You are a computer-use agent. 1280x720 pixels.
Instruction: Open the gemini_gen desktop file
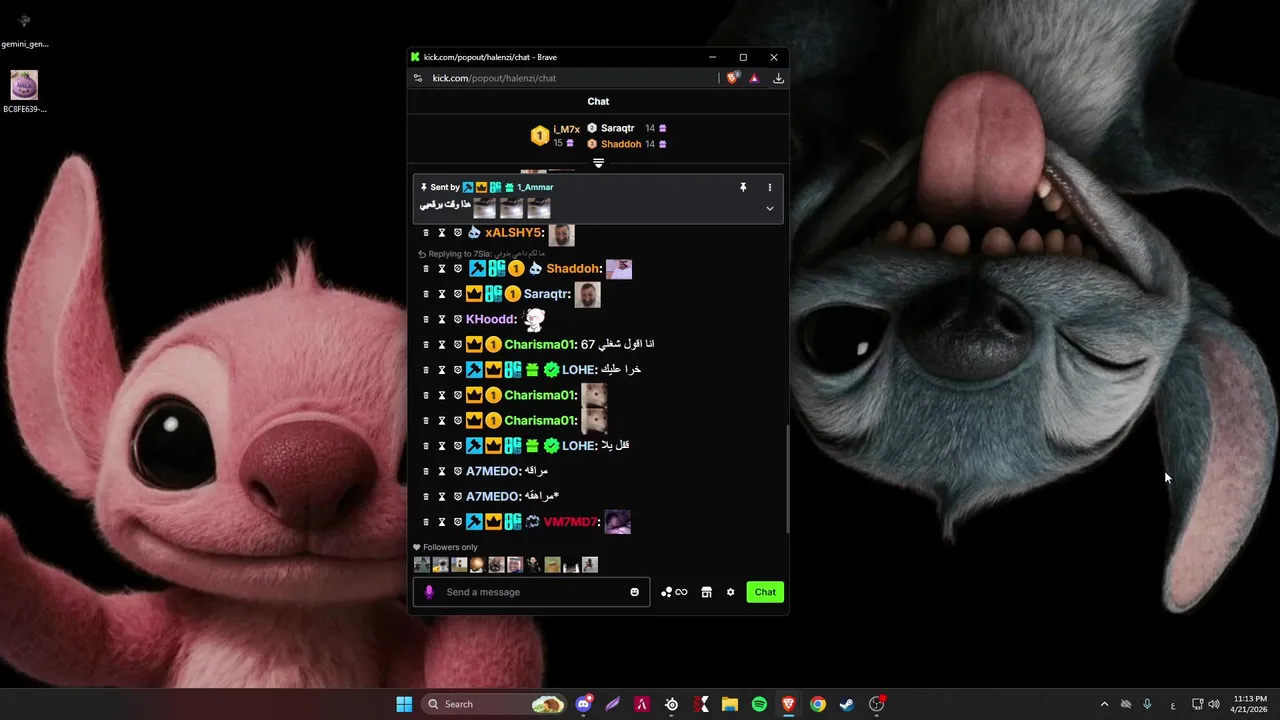[24, 30]
